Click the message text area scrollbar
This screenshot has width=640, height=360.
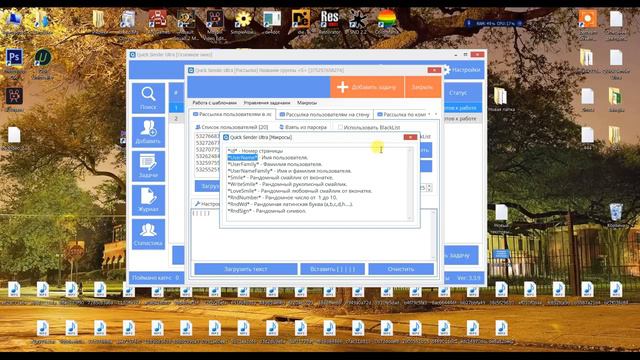434,234
